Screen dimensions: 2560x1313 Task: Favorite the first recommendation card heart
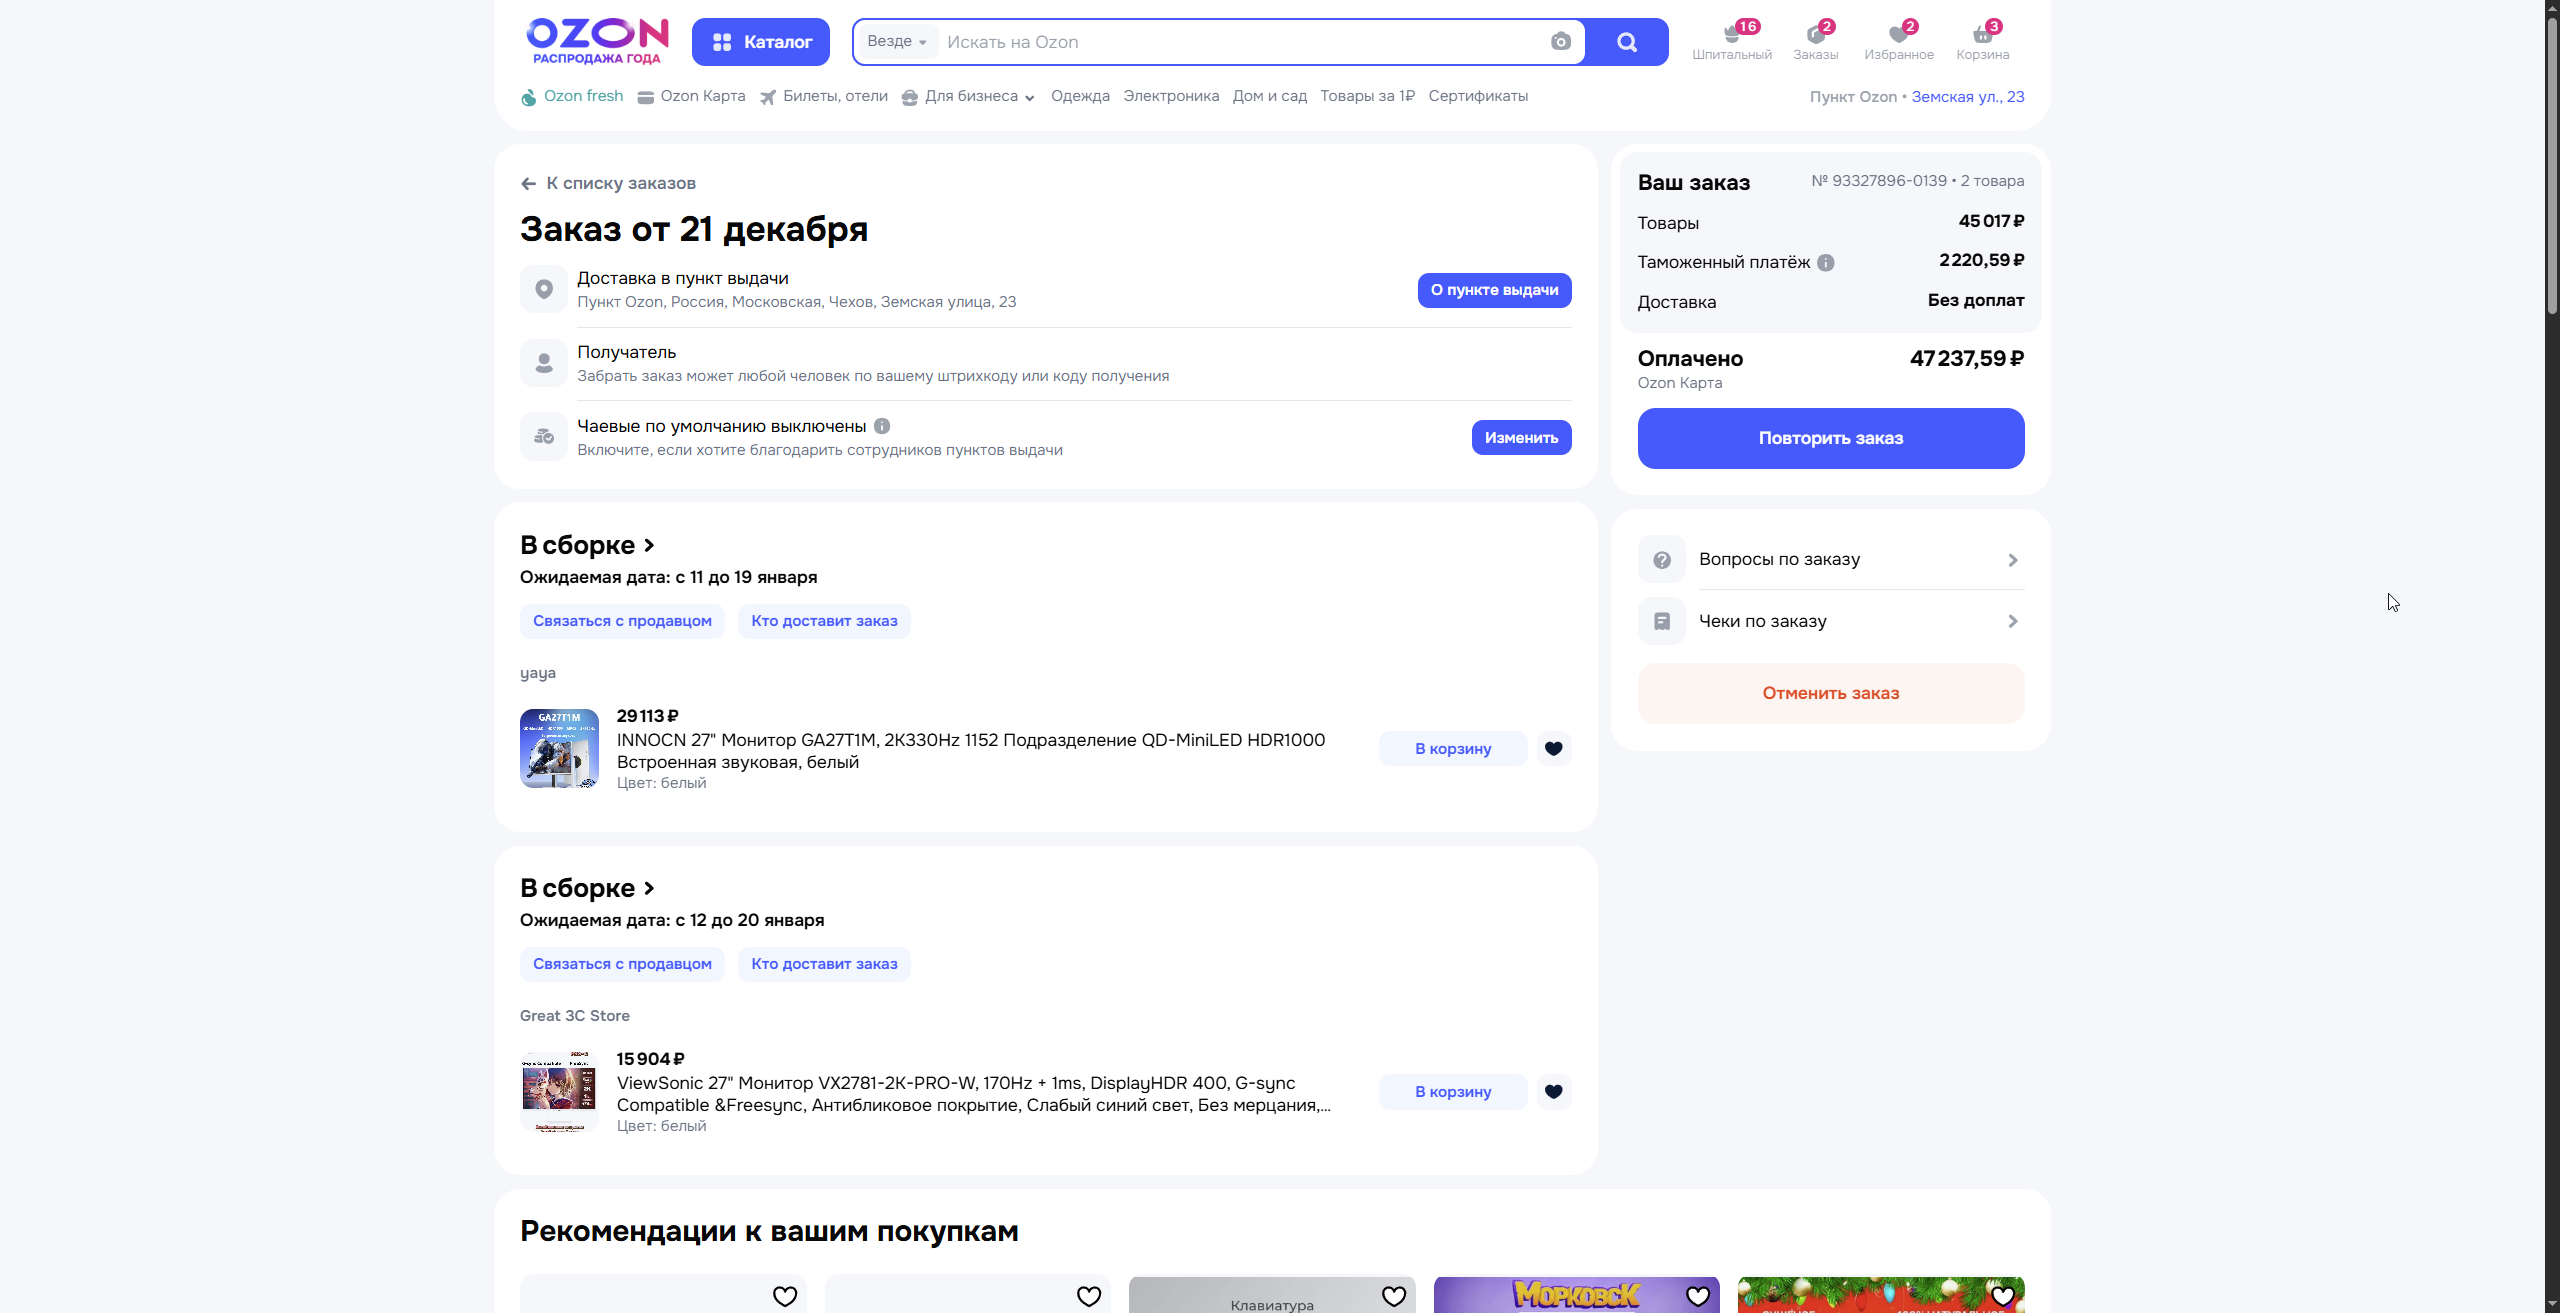point(785,1297)
